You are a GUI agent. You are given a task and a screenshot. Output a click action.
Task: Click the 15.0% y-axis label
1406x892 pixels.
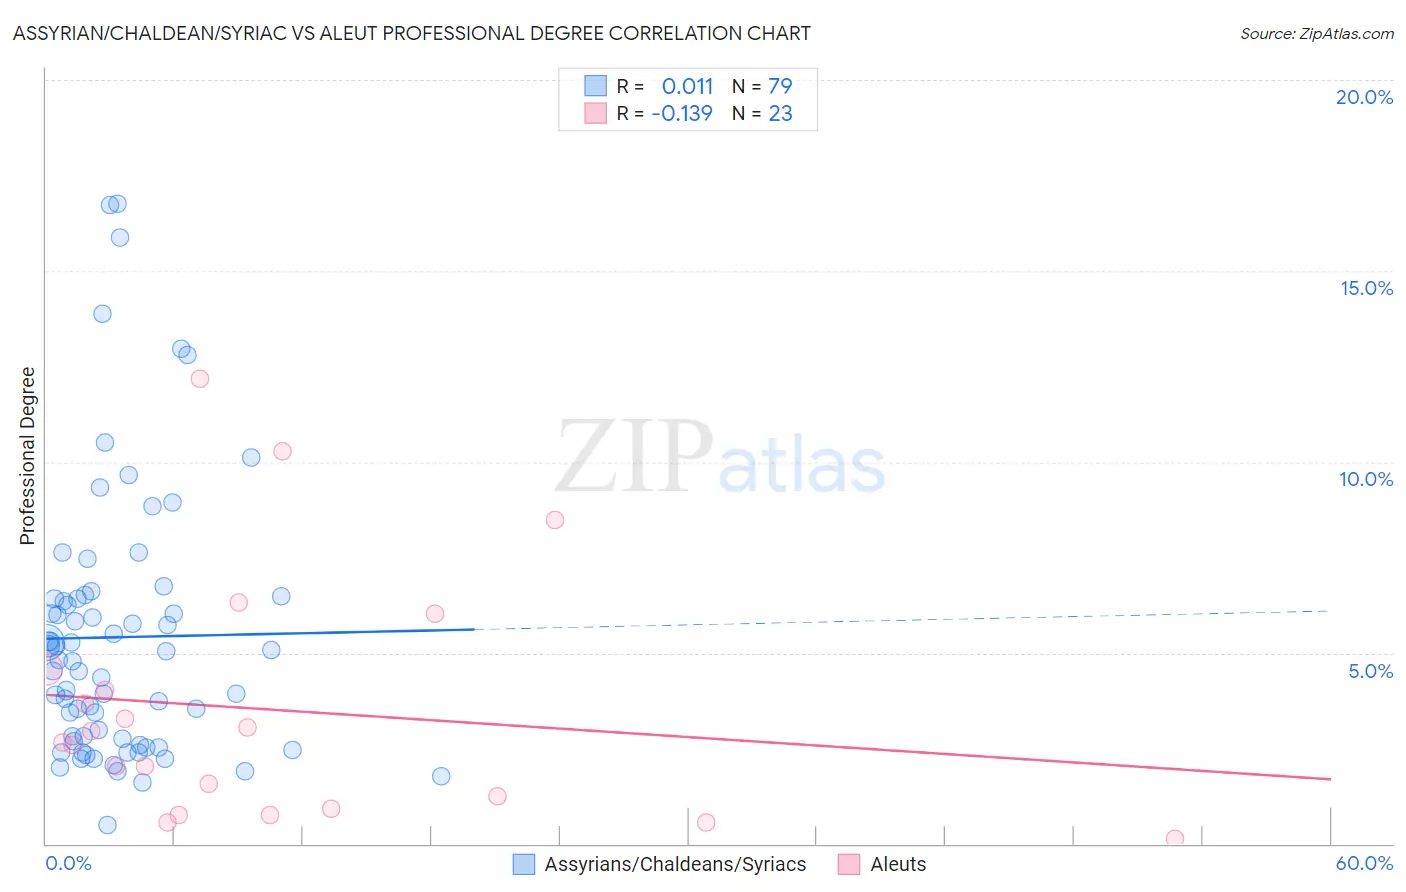coord(1366,288)
